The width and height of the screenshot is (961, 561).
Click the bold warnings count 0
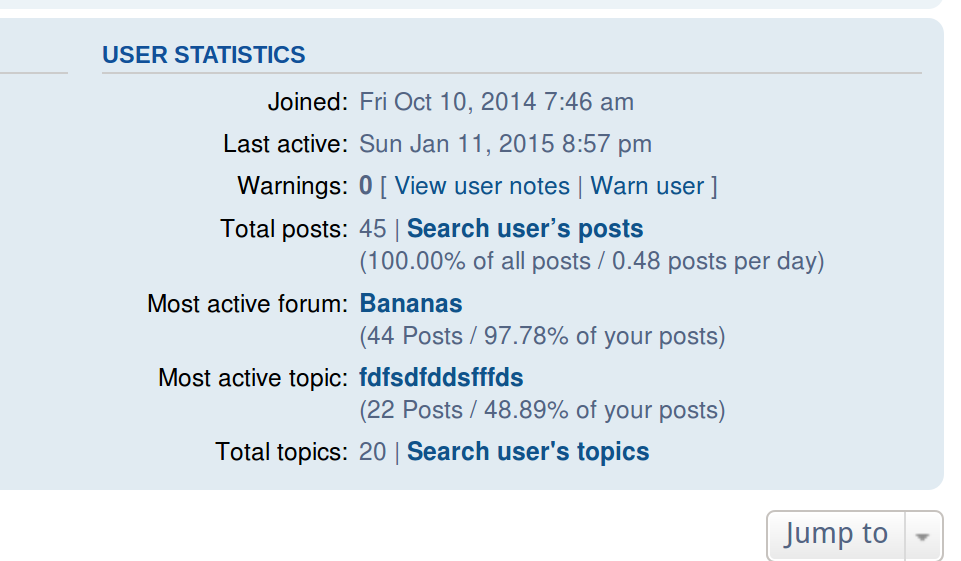tap(365, 185)
